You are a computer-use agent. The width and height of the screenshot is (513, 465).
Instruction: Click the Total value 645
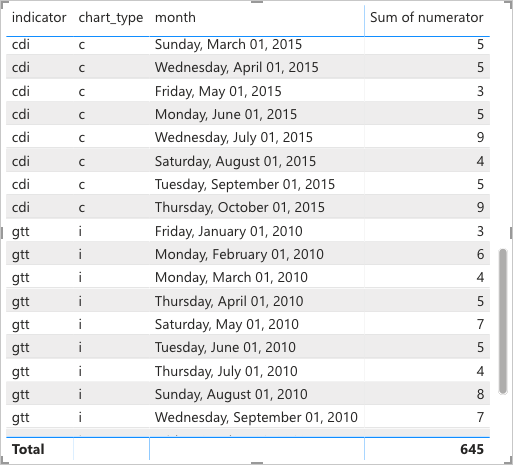(x=472, y=449)
